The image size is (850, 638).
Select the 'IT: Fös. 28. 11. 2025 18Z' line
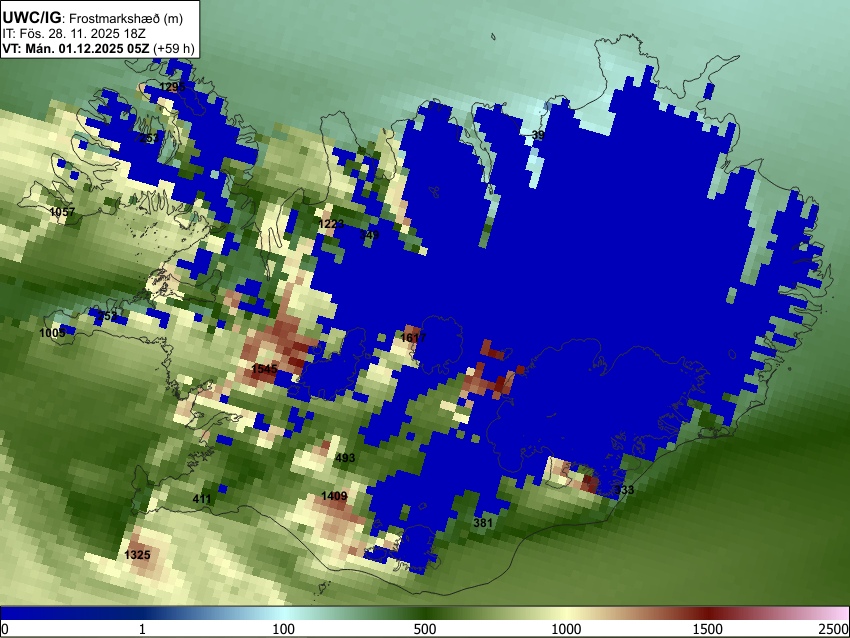click(x=74, y=34)
